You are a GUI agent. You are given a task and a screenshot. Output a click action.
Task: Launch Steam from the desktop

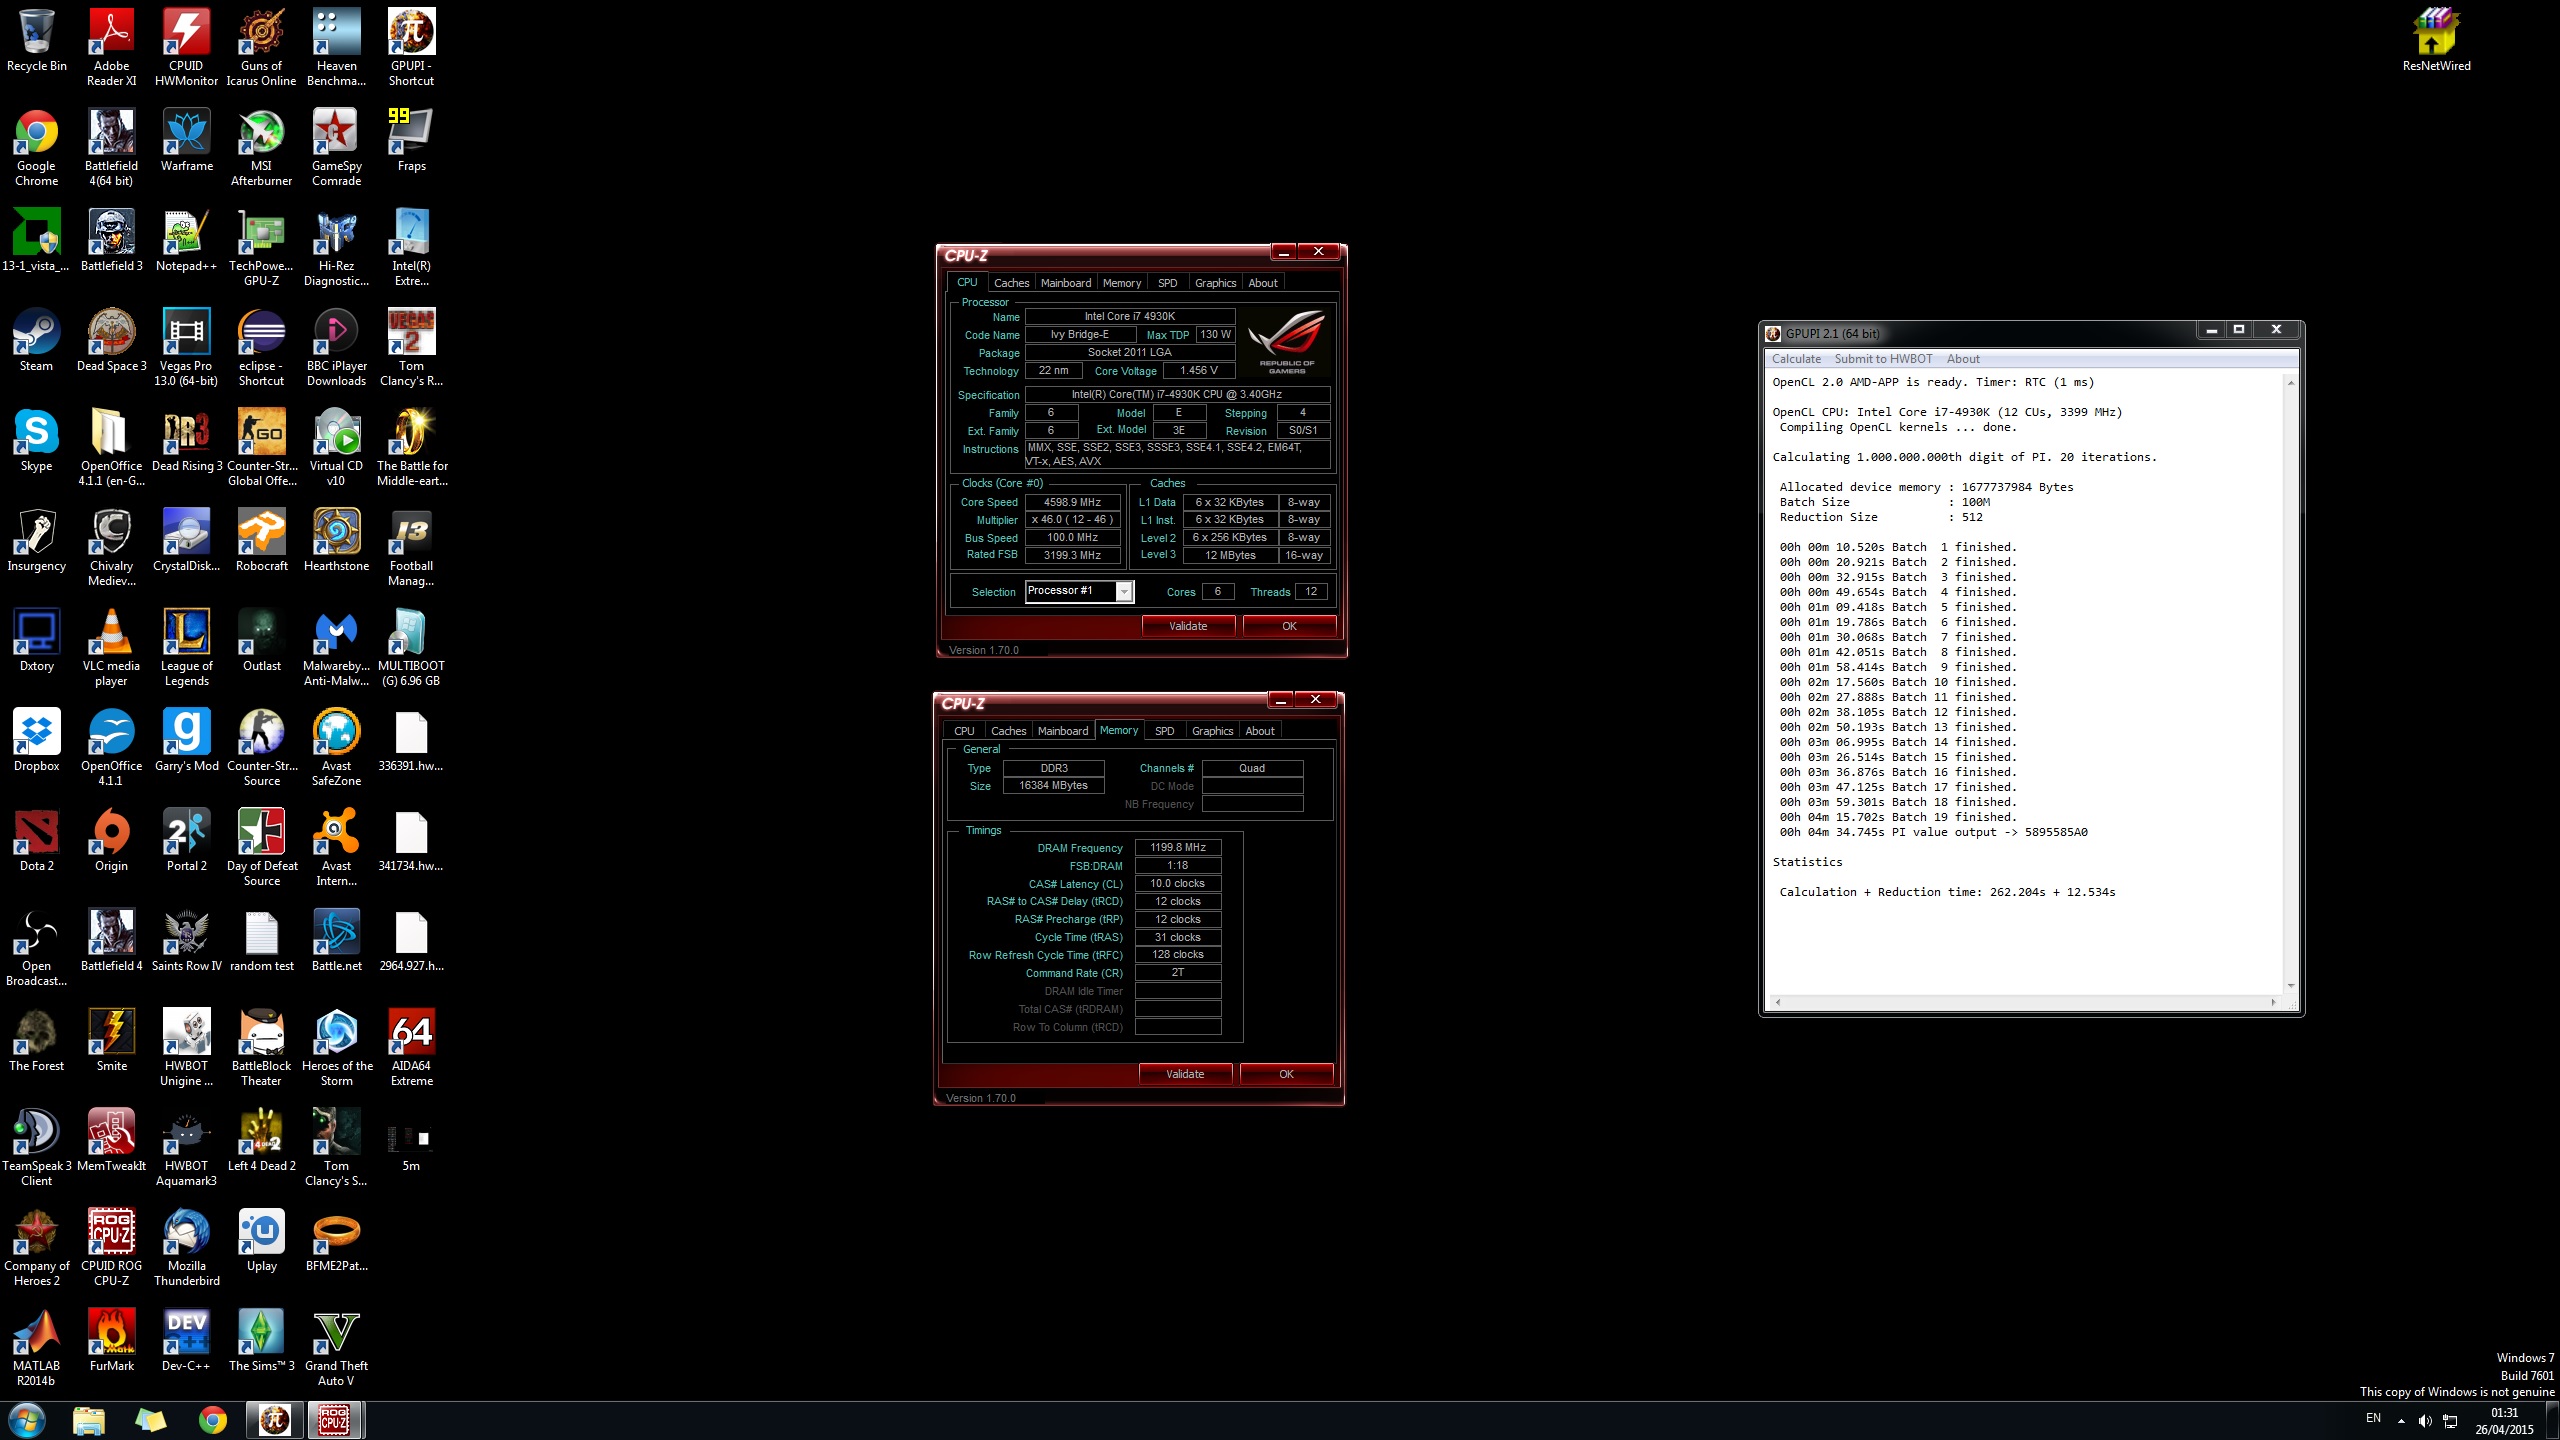(x=36, y=340)
